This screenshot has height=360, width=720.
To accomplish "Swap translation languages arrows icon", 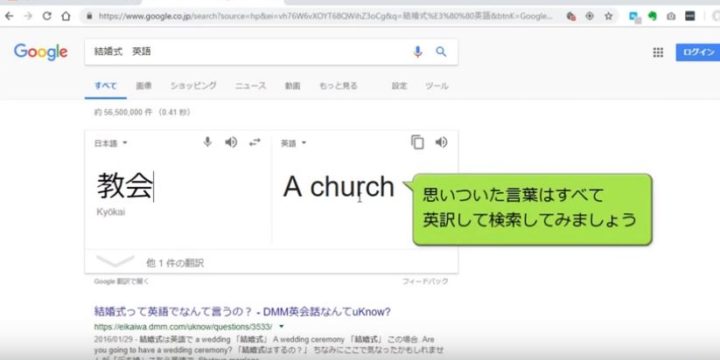I will click(x=255, y=142).
